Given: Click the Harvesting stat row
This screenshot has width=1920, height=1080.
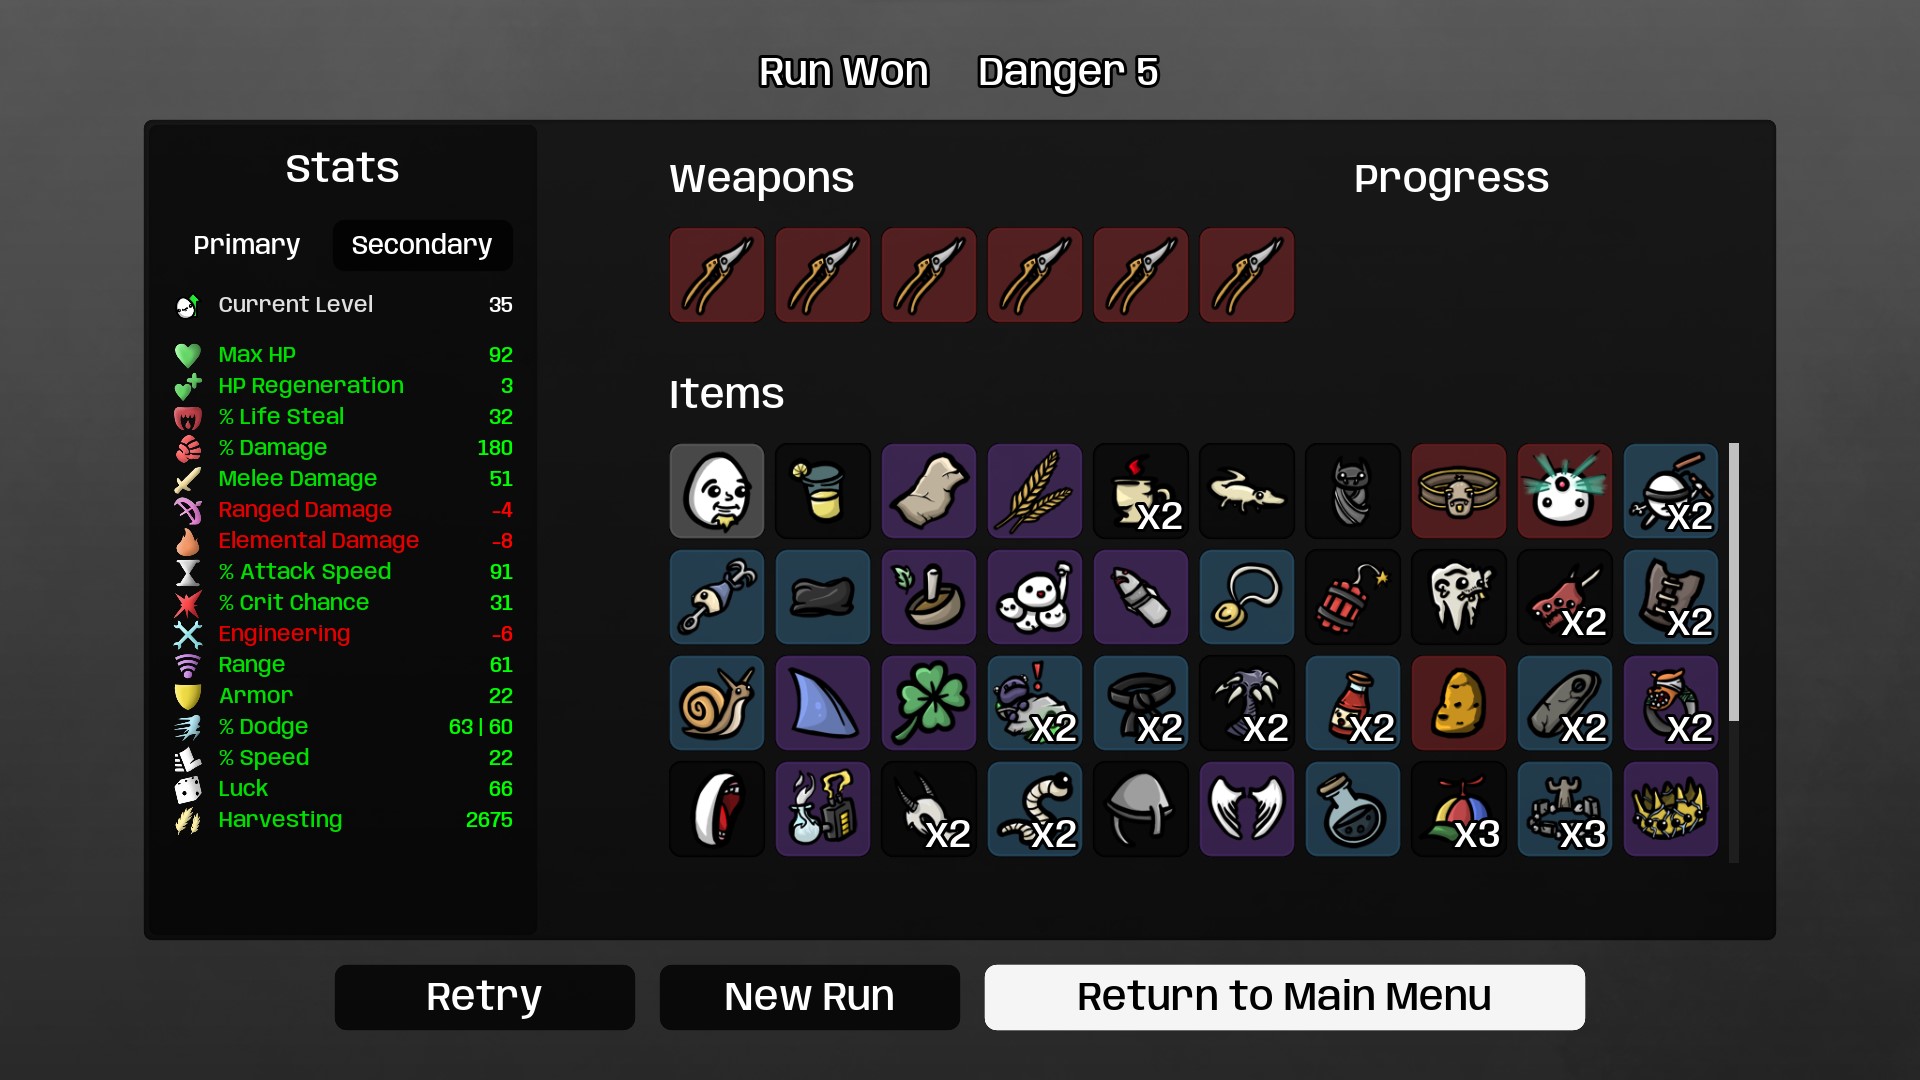Looking at the screenshot, I should point(343,820).
